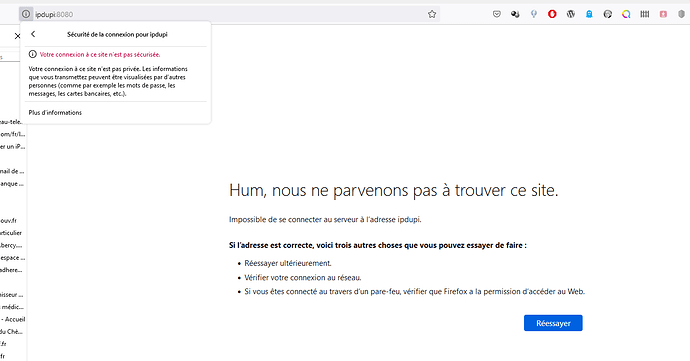Click the site information icon in address bar
The image size is (690, 361).
point(26,14)
